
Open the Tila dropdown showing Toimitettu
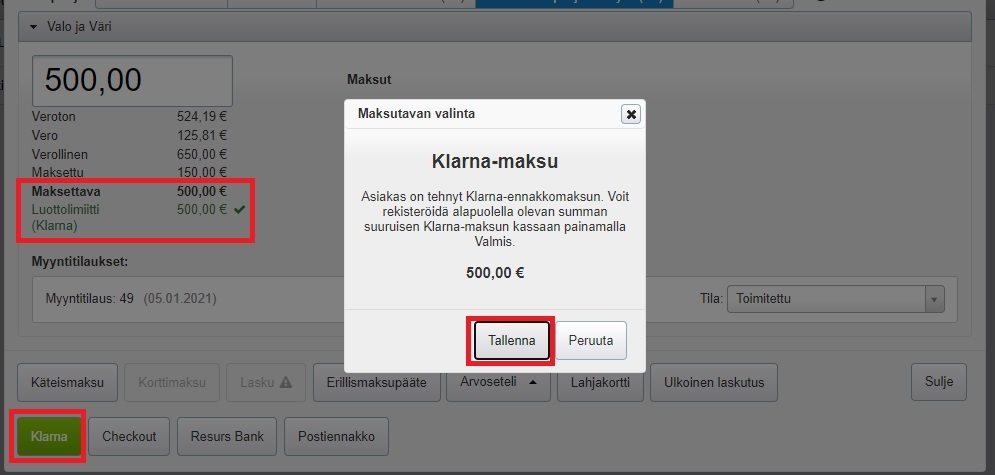pos(835,298)
